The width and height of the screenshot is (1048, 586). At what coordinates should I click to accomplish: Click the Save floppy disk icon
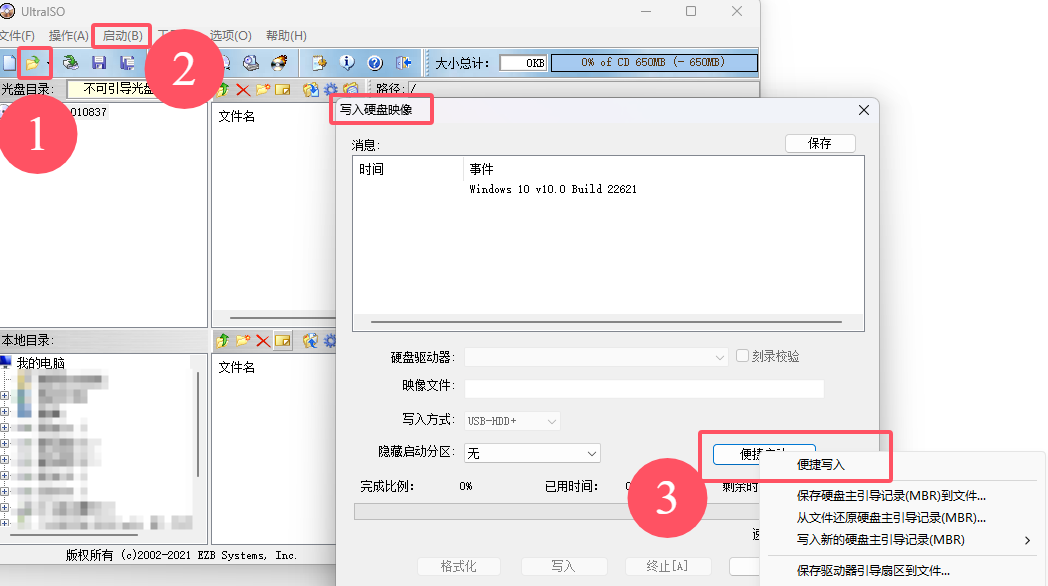99,63
